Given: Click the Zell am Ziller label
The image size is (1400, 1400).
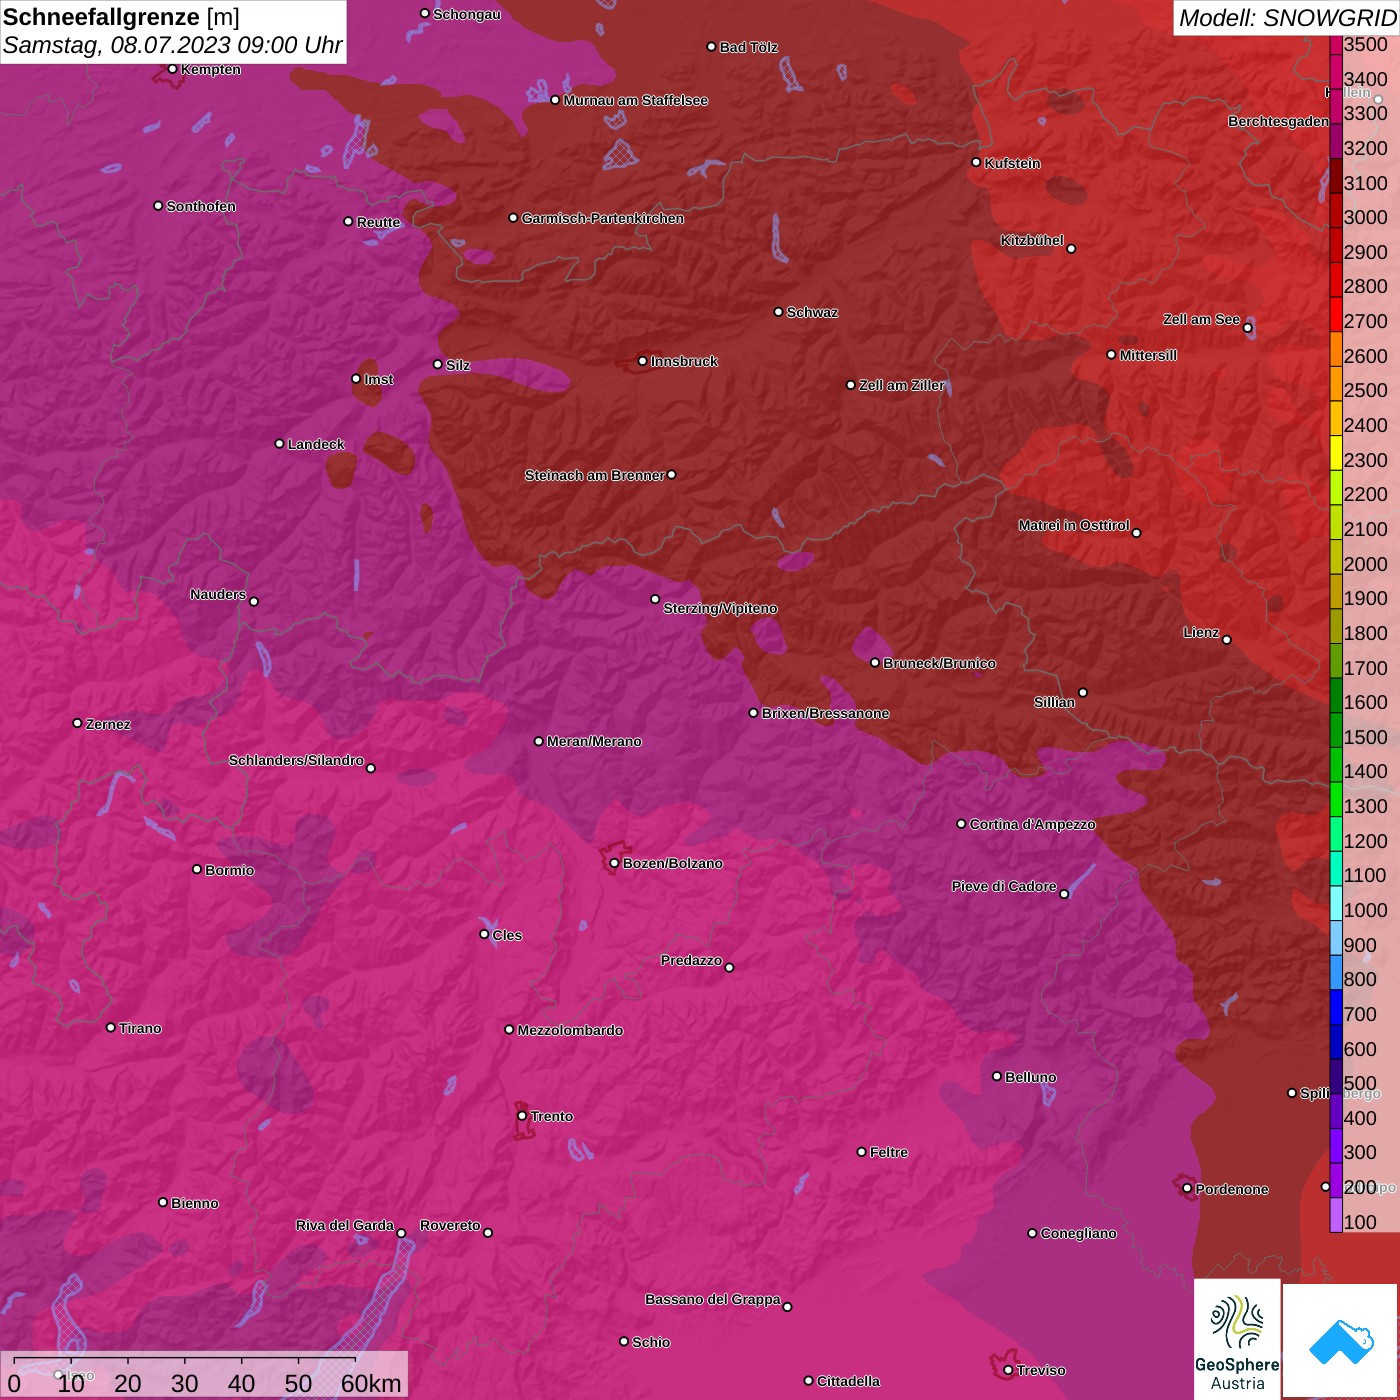Looking at the screenshot, I should pyautogui.click(x=901, y=385).
